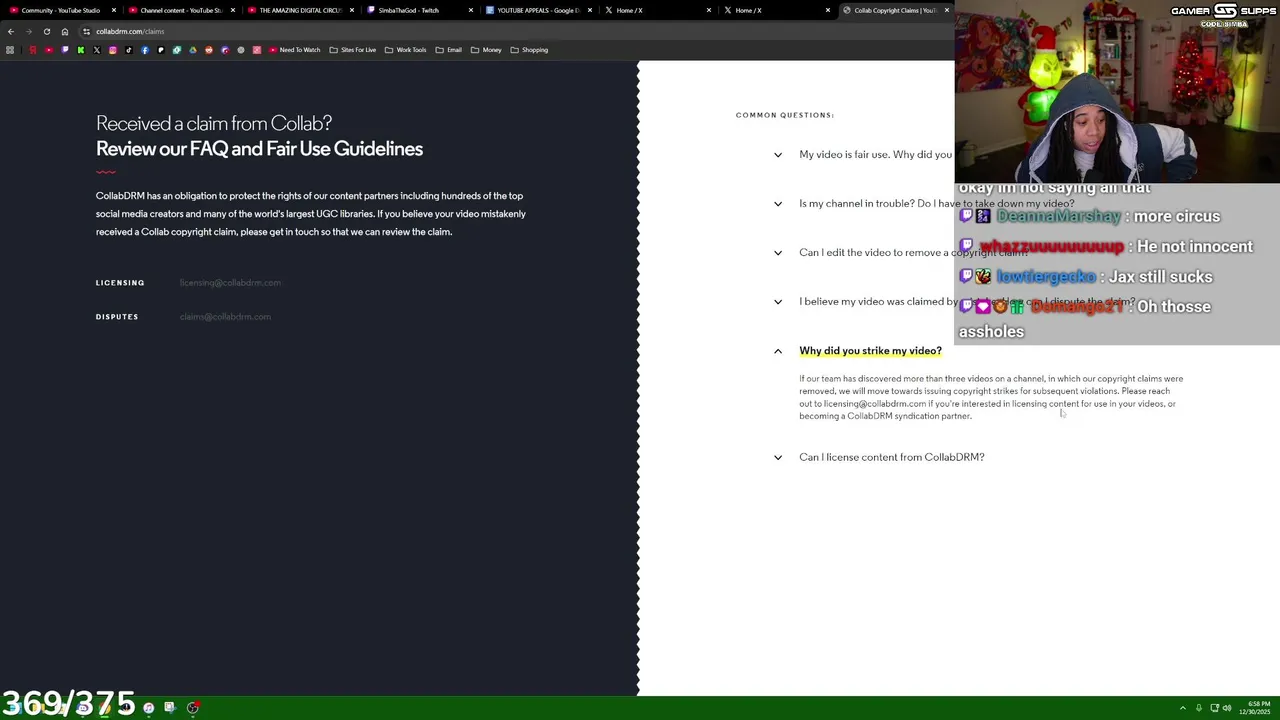The height and width of the screenshot is (720, 1280).
Task: Open the TikTok bookmark icon
Action: [129, 50]
